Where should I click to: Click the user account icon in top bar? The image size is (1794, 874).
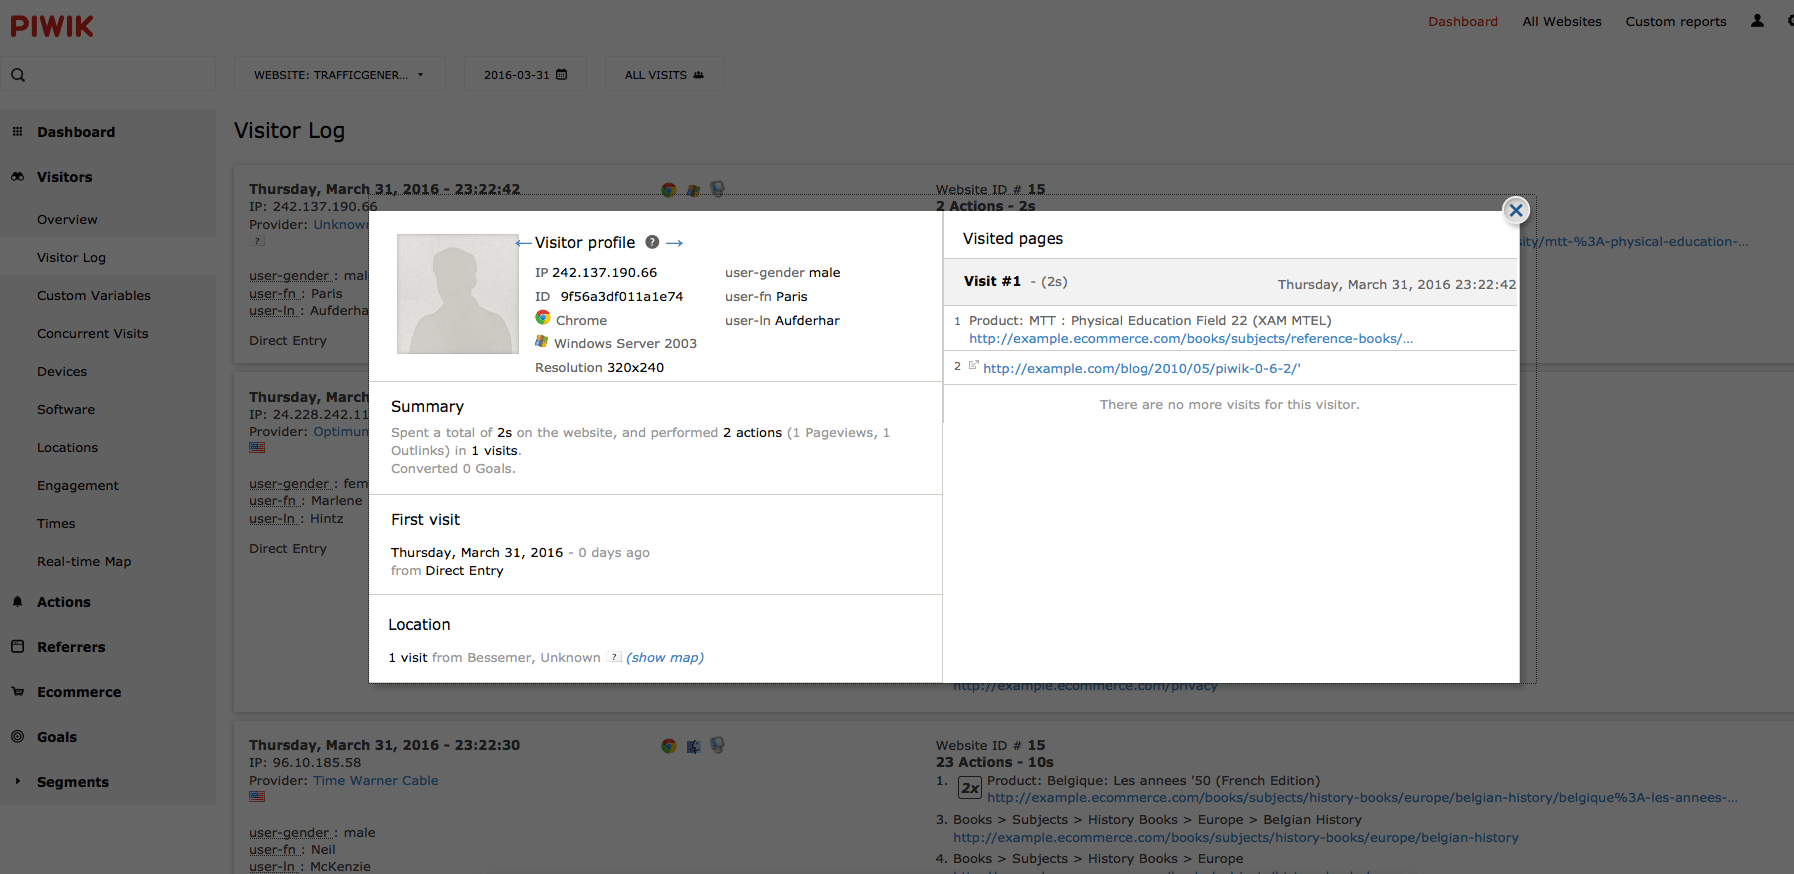tap(1757, 21)
